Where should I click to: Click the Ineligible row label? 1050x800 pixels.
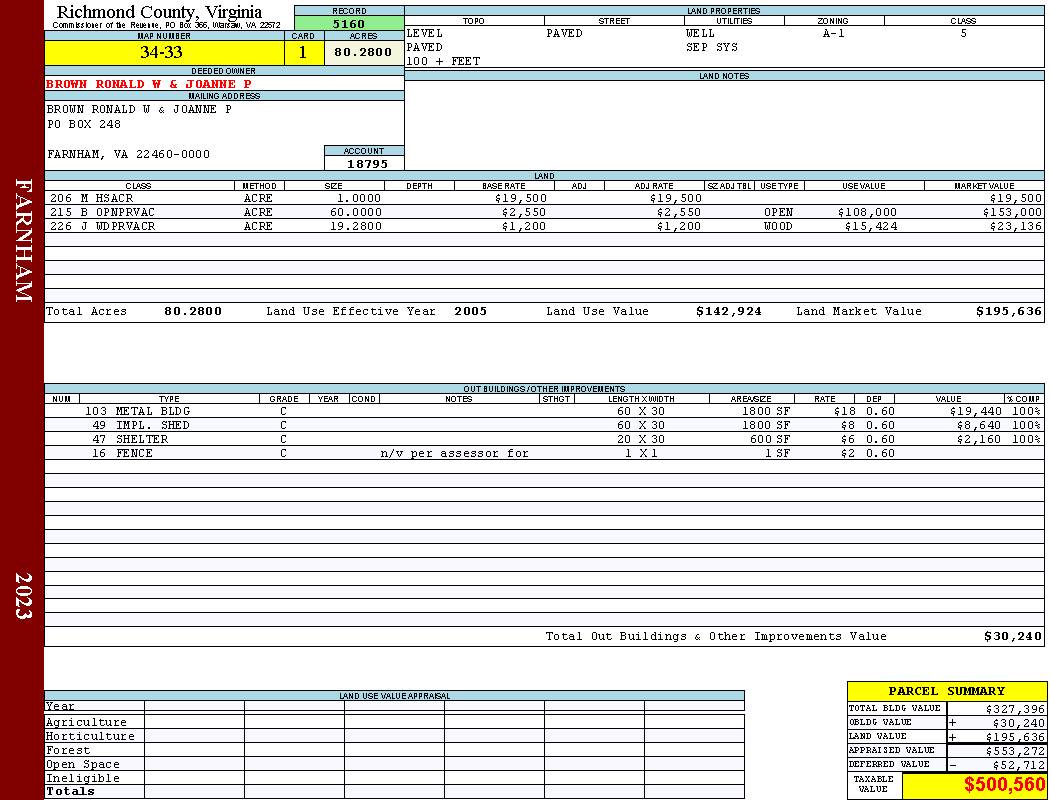point(83,779)
